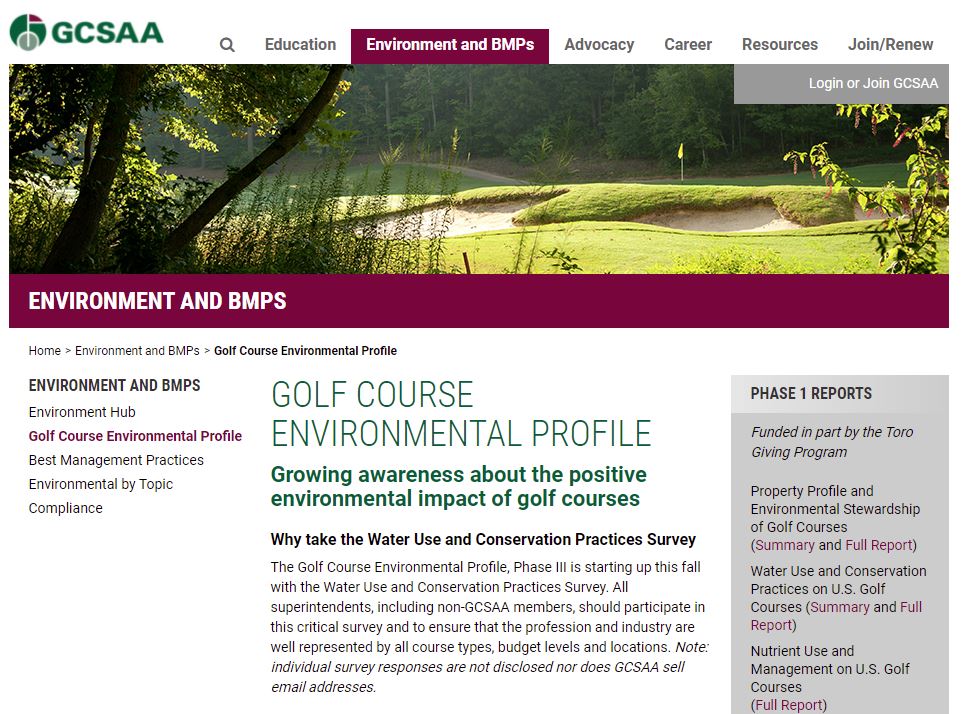
Task: Open Property Profile Summary link
Action: pos(785,545)
